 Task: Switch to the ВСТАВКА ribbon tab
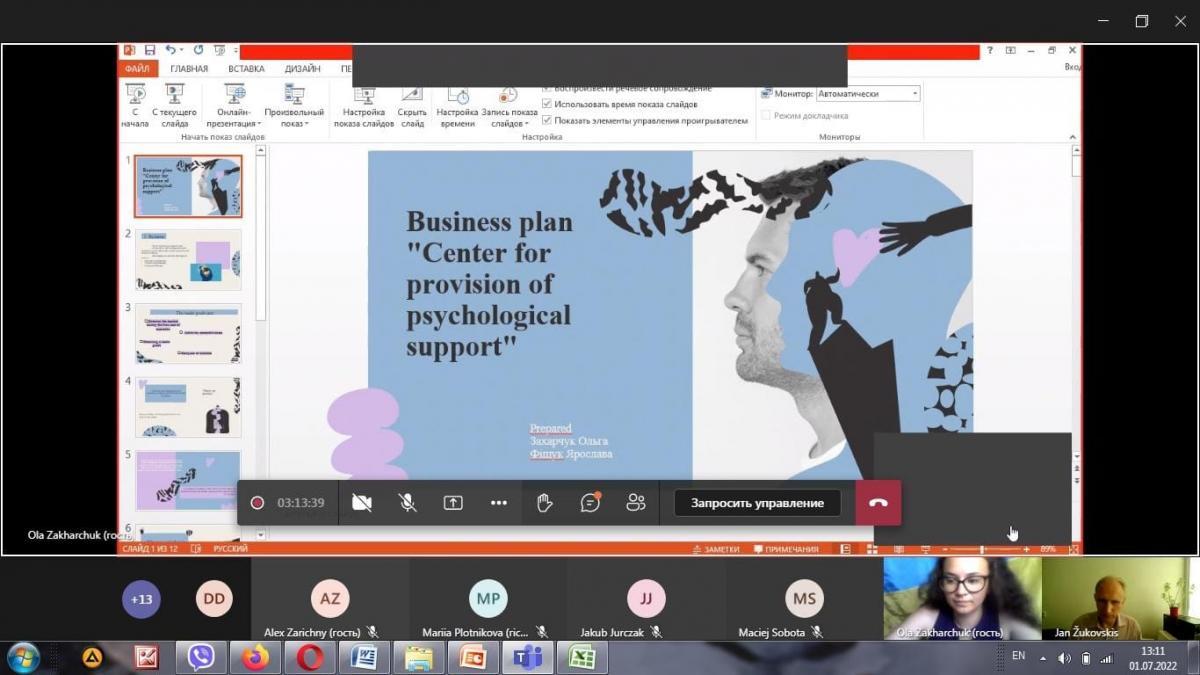246,69
